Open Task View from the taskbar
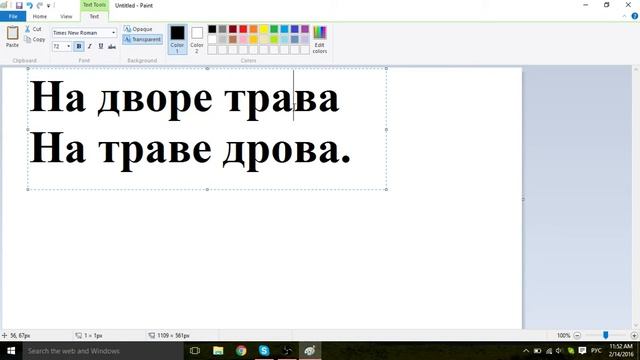640x360 pixels. [x=195, y=351]
